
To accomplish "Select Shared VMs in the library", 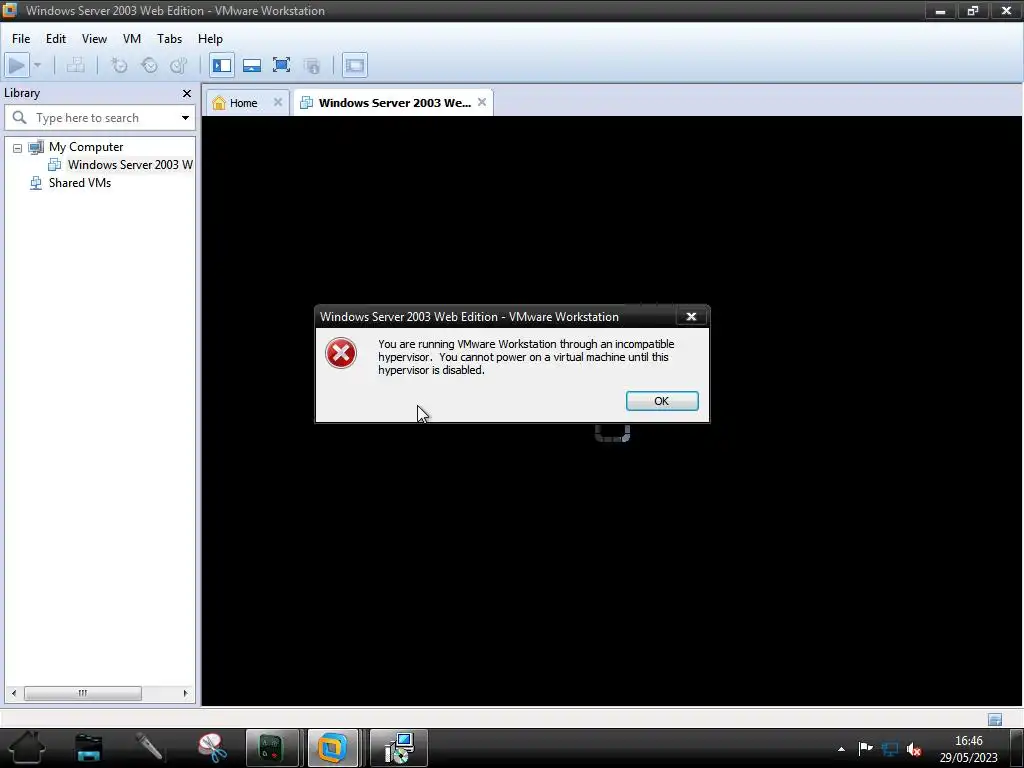I will pos(80,183).
